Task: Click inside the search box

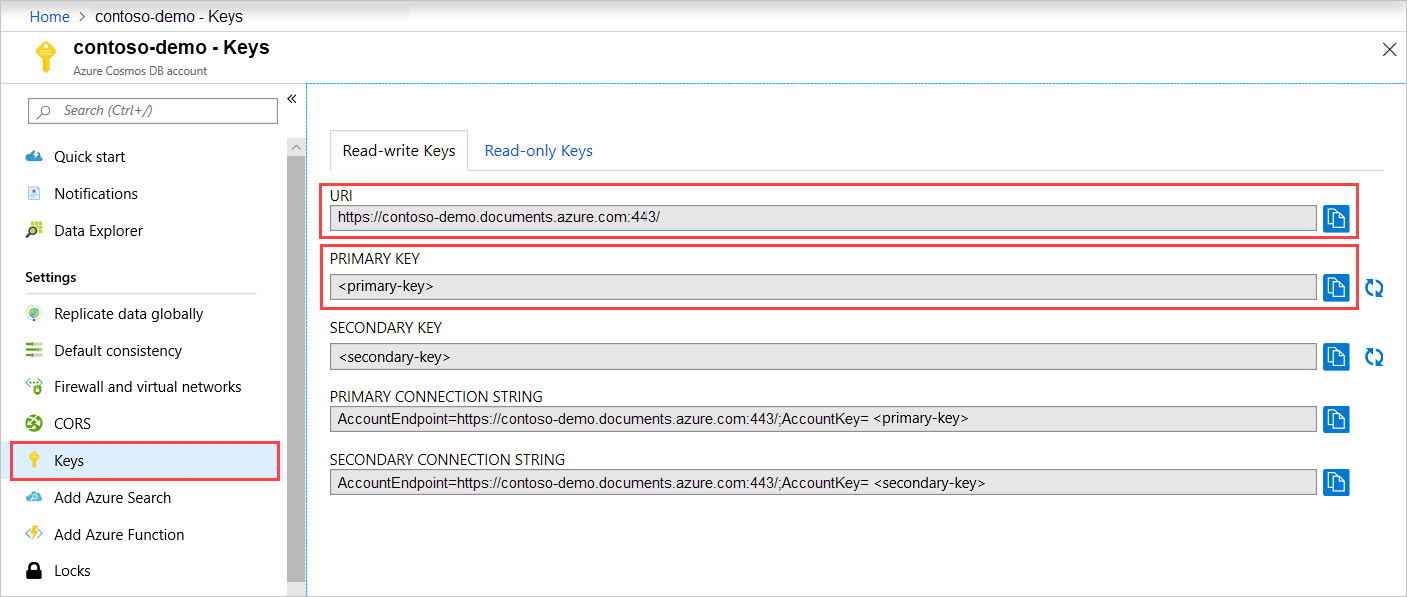Action: click(152, 110)
